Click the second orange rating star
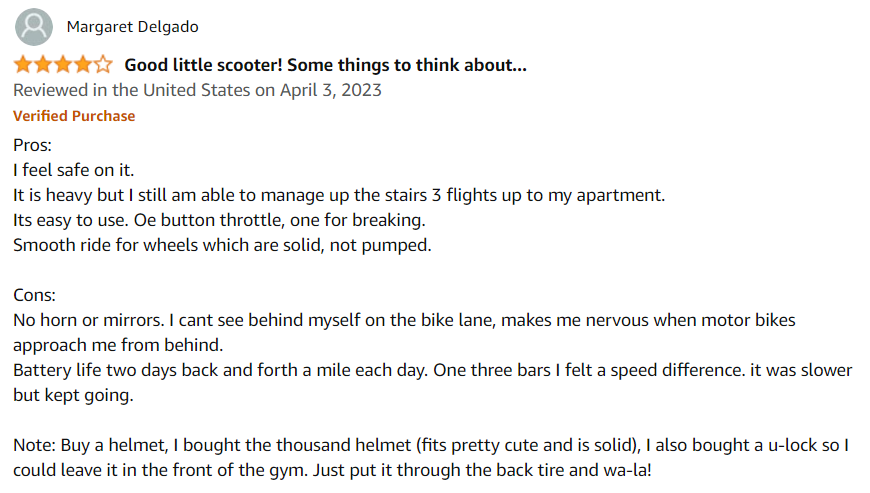Image resolution: width=870 pixels, height=493 pixels. pos(43,65)
